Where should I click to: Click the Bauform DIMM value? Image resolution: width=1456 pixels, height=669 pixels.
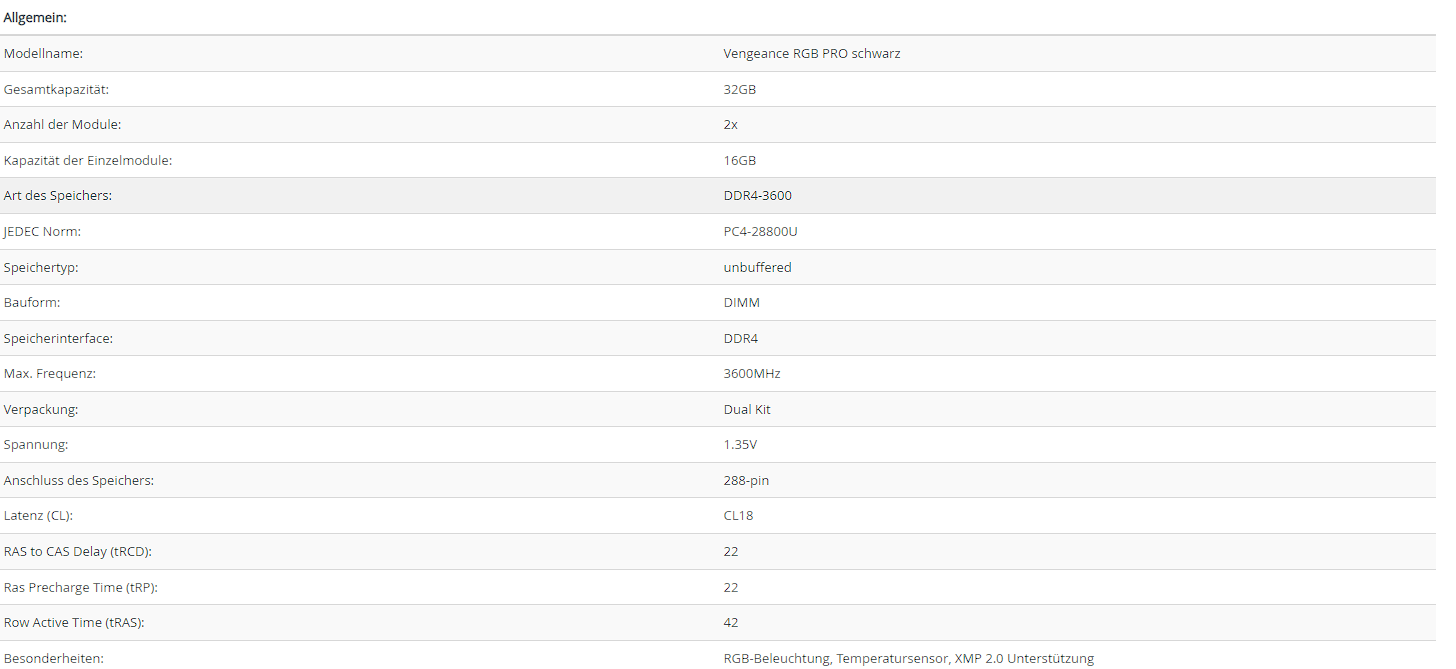point(741,302)
